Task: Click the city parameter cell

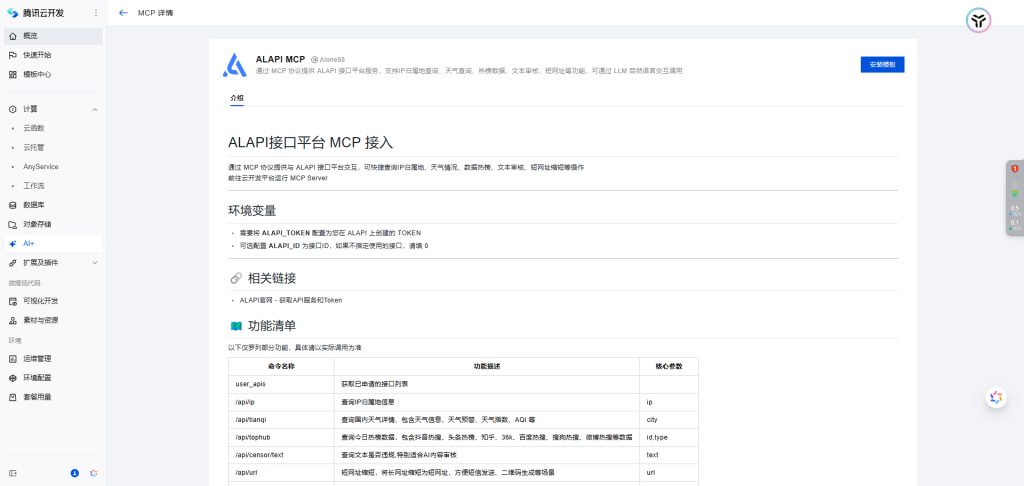Action: click(x=669, y=419)
